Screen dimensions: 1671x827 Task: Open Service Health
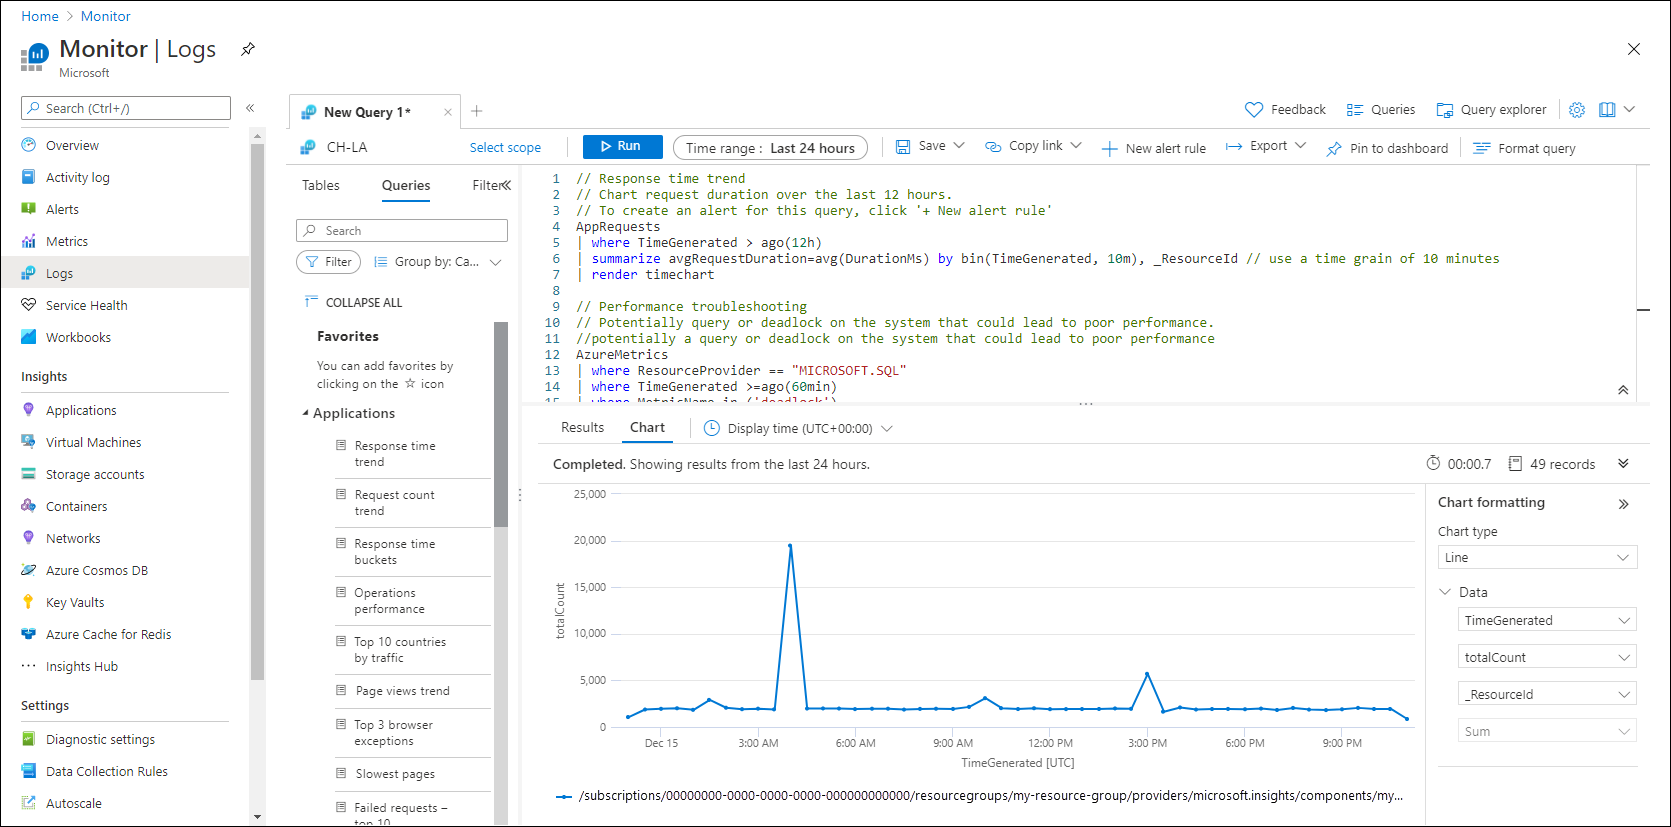click(86, 305)
